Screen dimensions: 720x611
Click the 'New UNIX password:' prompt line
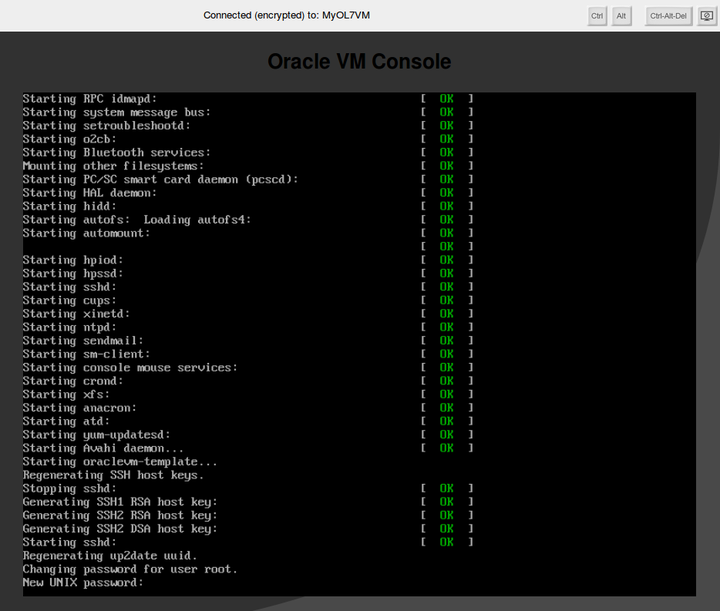pos(83,583)
